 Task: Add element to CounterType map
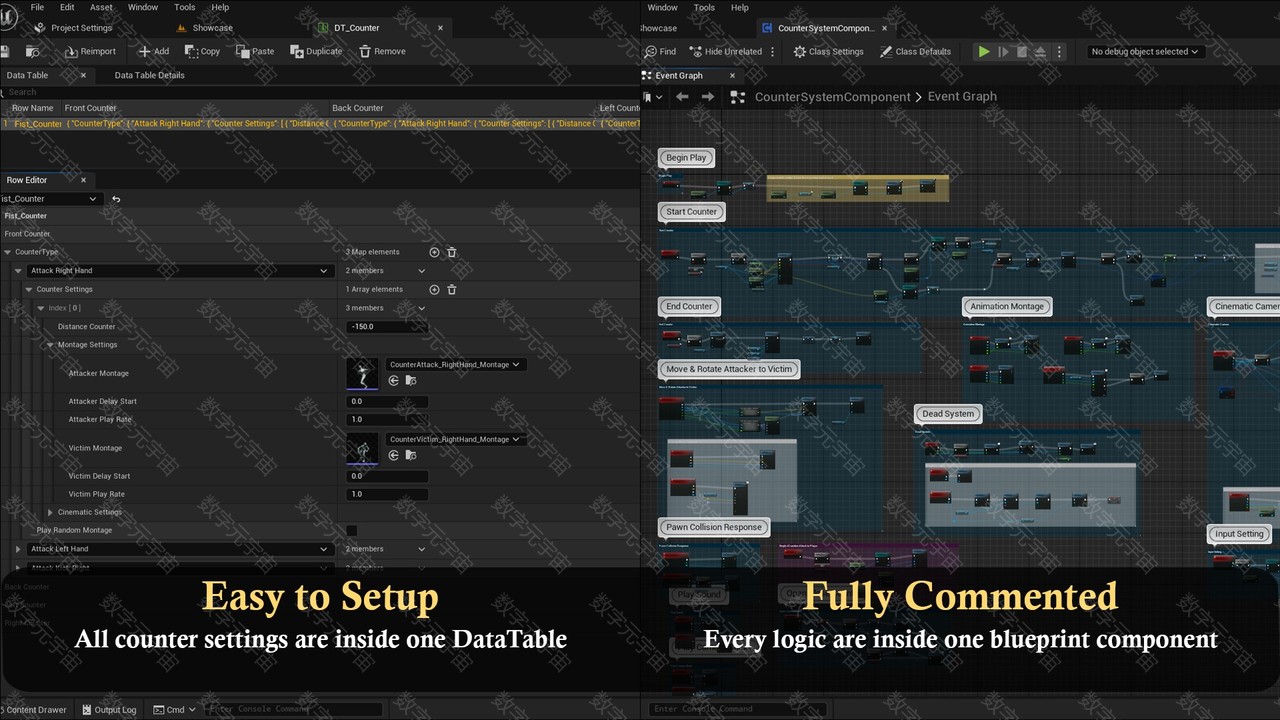coord(434,252)
